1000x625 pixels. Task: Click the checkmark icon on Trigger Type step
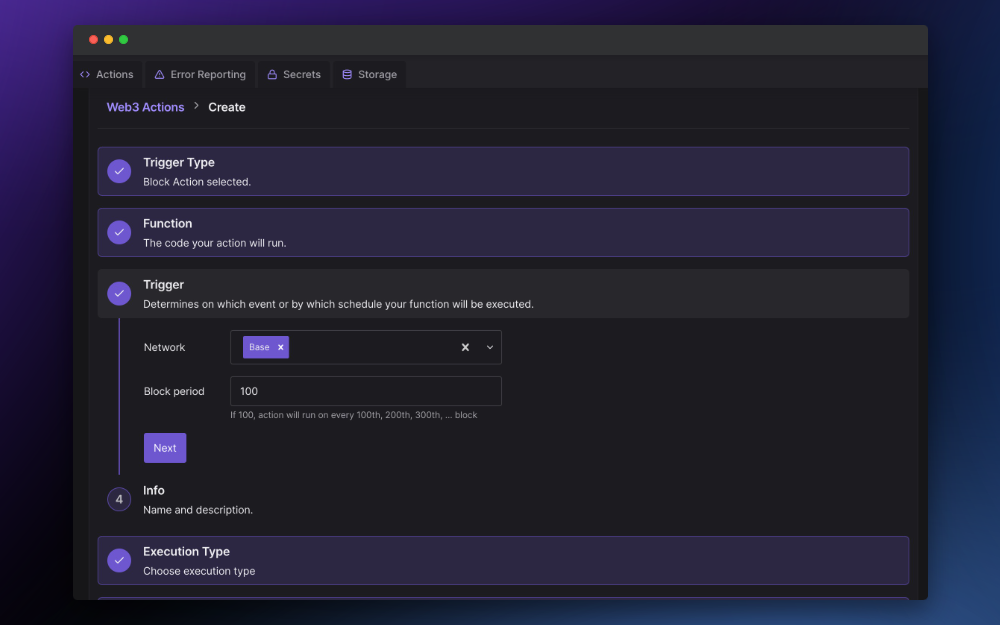click(x=119, y=171)
